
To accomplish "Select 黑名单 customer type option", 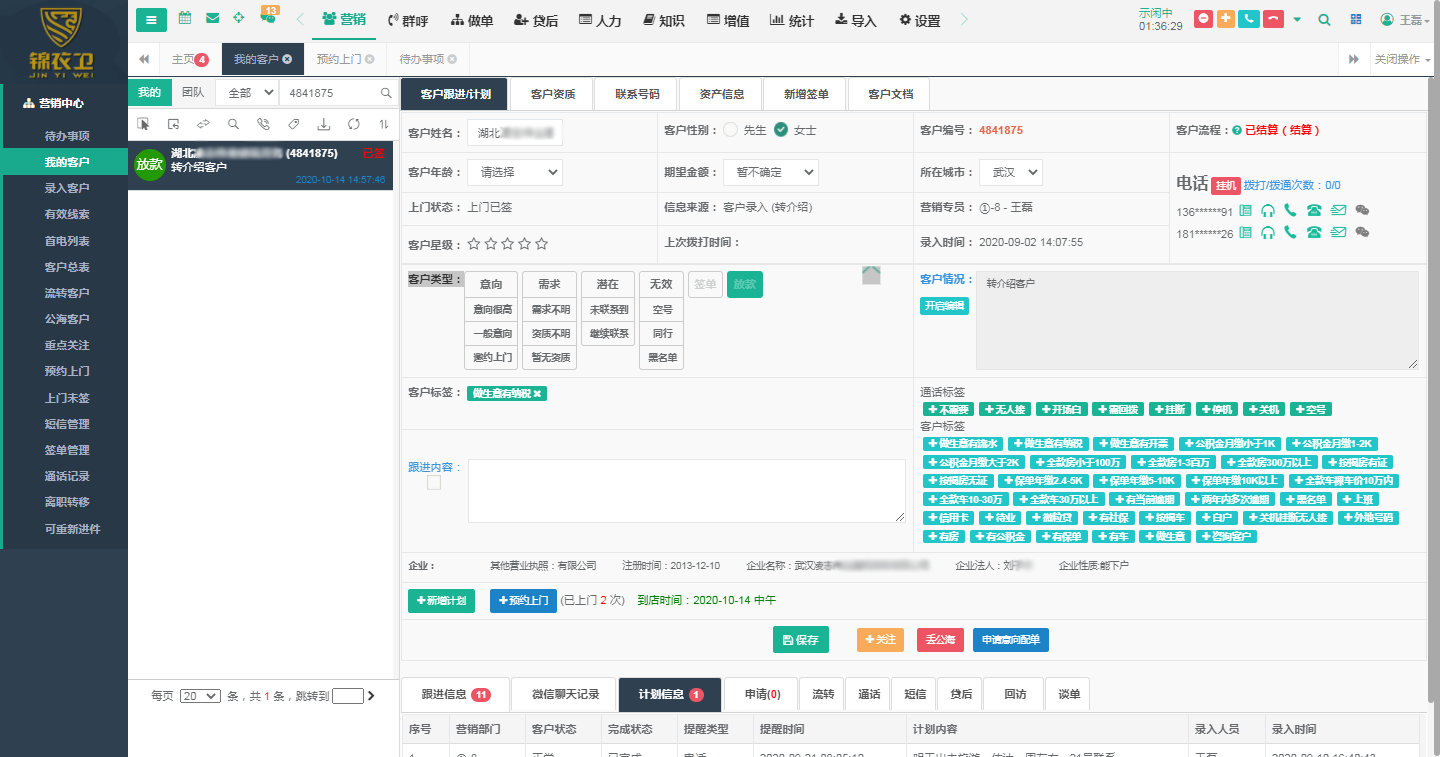I will pyautogui.click(x=662, y=358).
